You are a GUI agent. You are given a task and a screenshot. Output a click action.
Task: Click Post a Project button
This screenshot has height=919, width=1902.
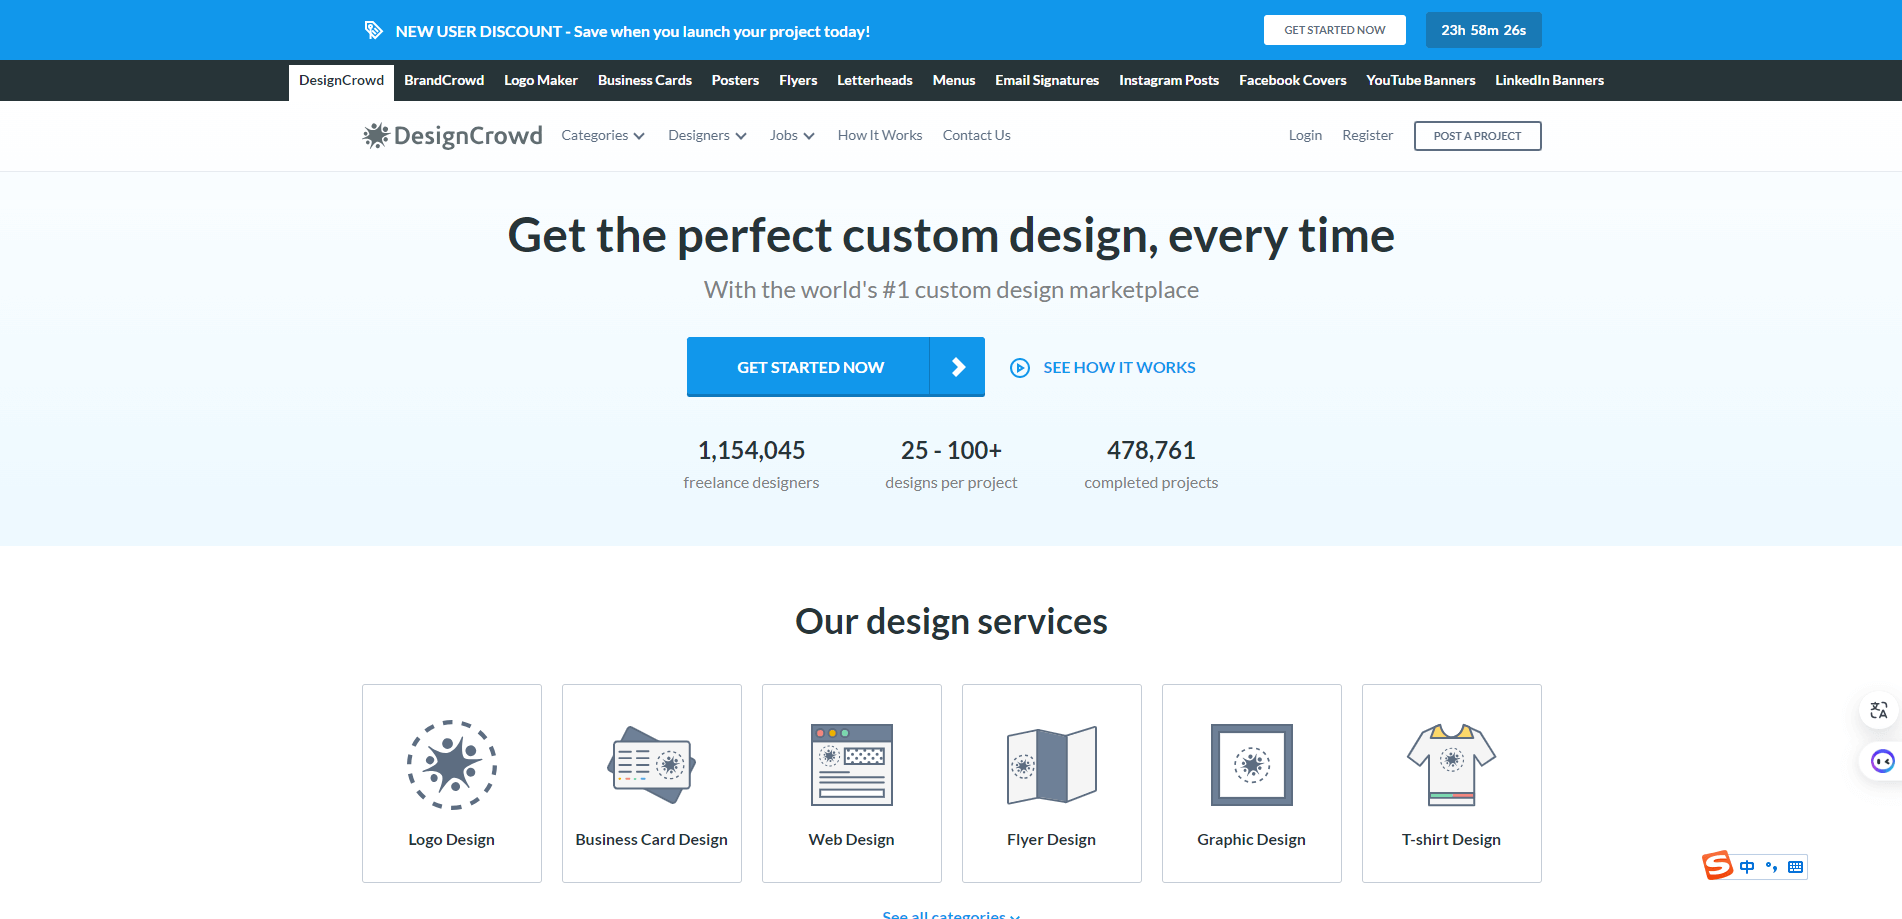coord(1477,136)
